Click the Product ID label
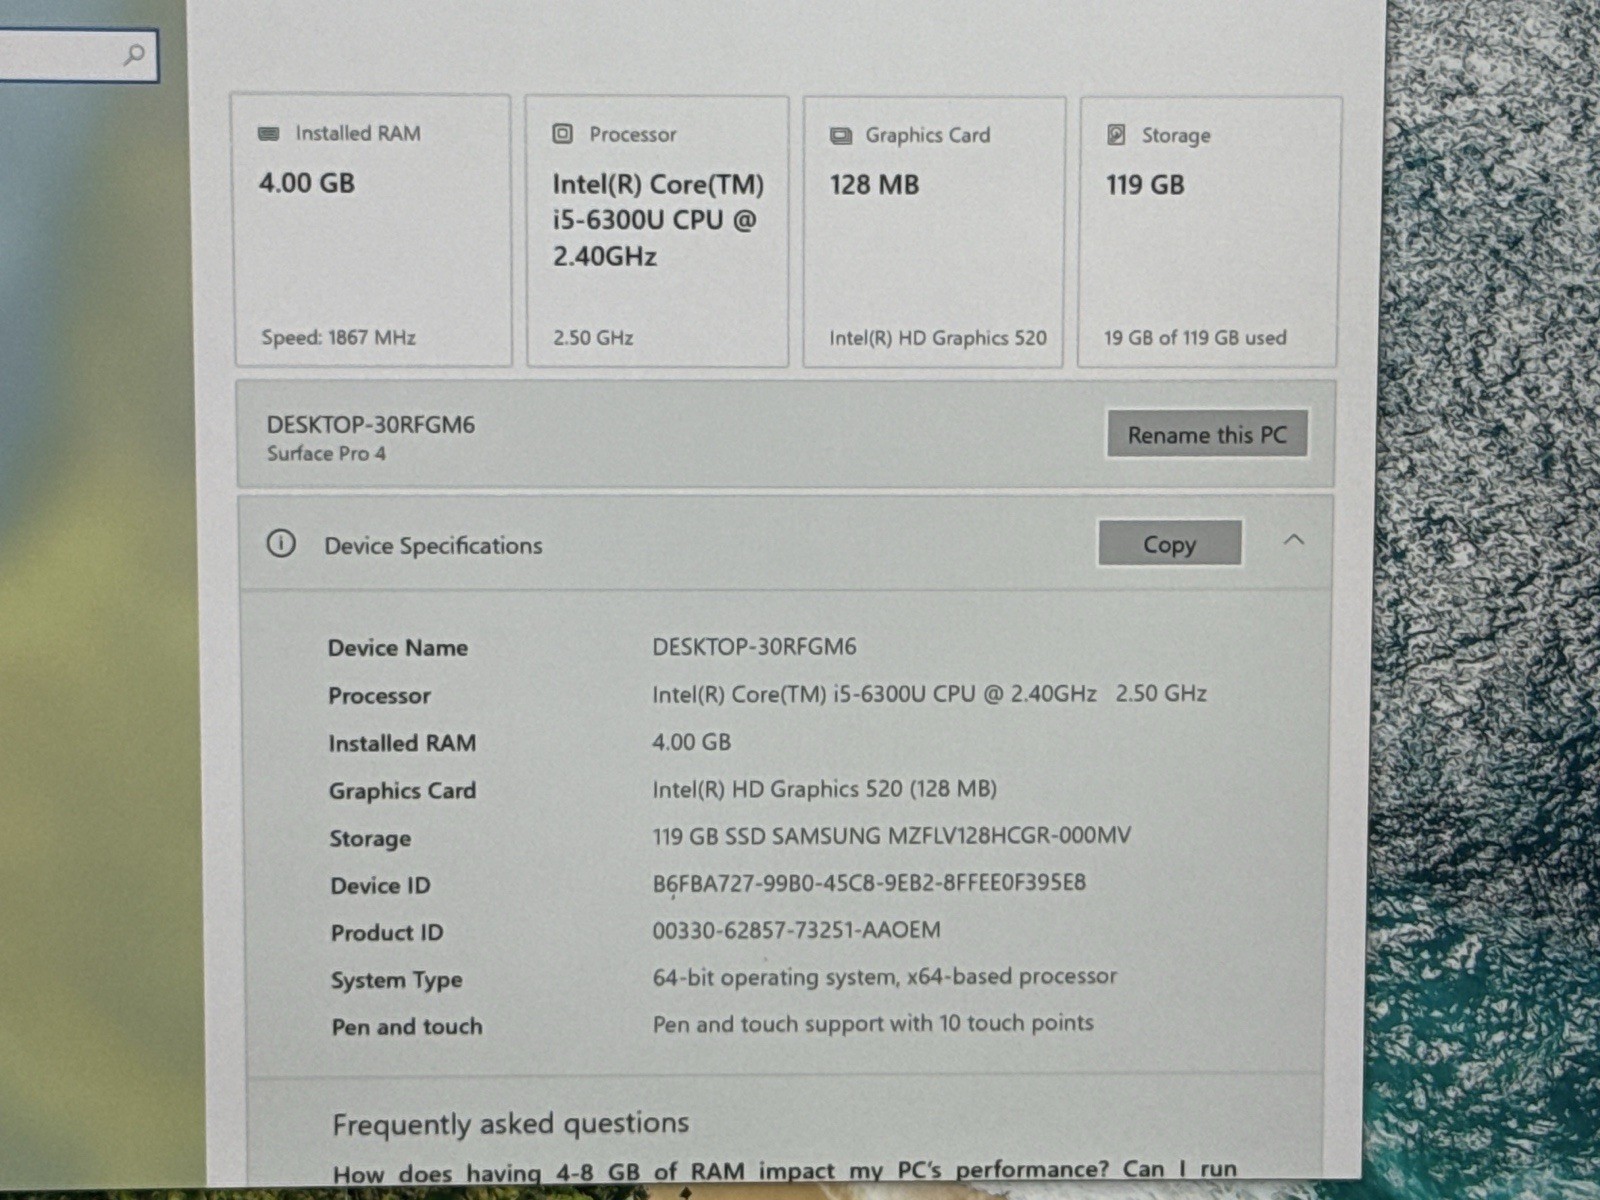Screen dimensions: 1600x1200 386,933
